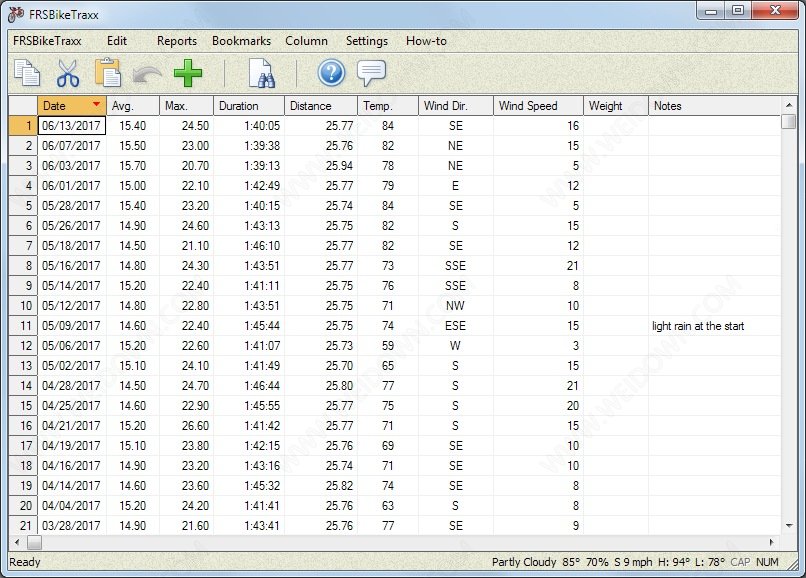Click the Wind Speed column header
This screenshot has width=806, height=578.
[538, 106]
